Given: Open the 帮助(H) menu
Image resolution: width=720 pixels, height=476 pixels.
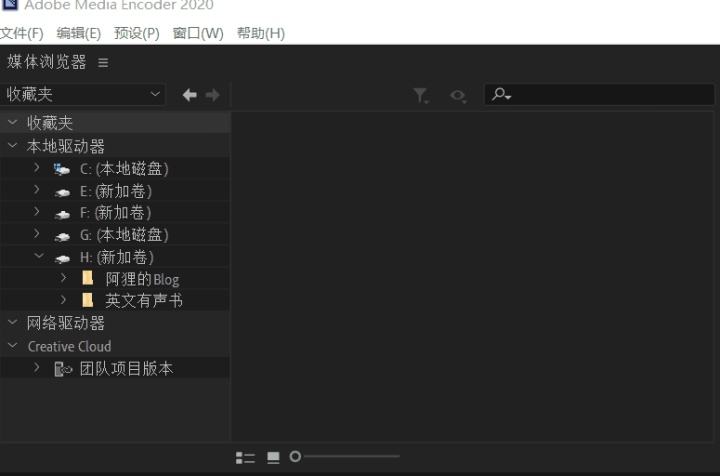Looking at the screenshot, I should point(261,33).
